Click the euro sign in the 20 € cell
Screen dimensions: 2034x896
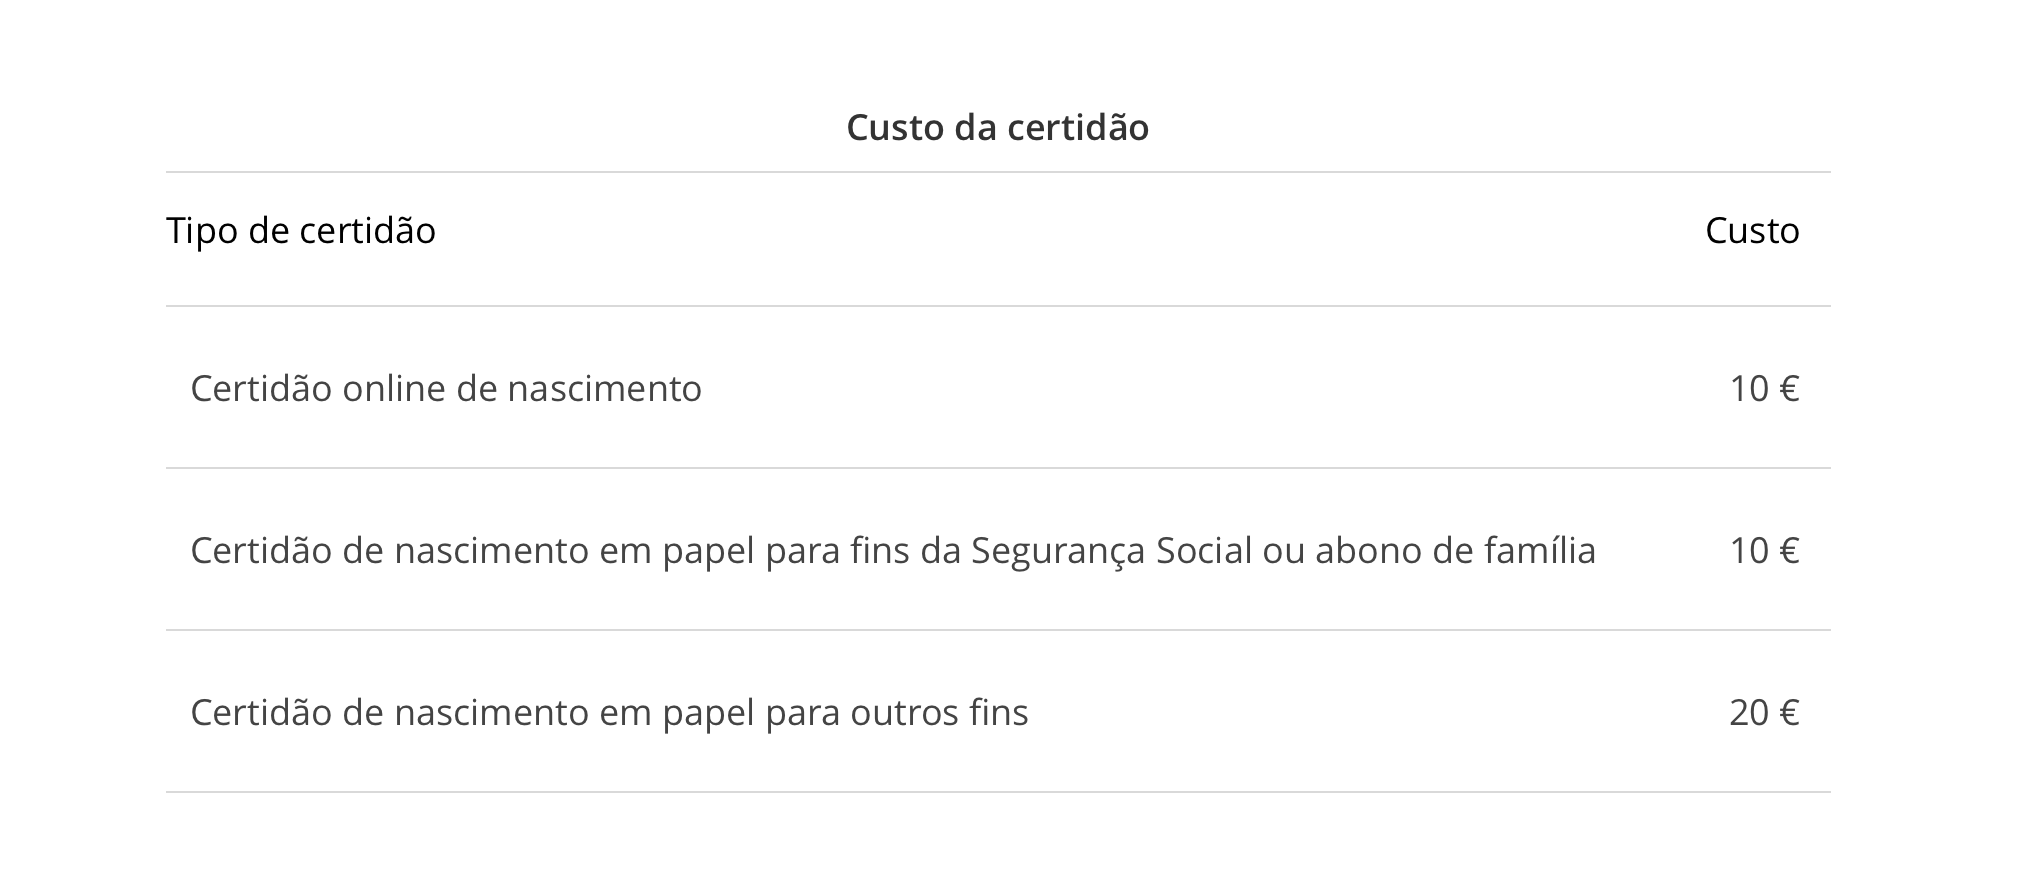pos(1789,713)
